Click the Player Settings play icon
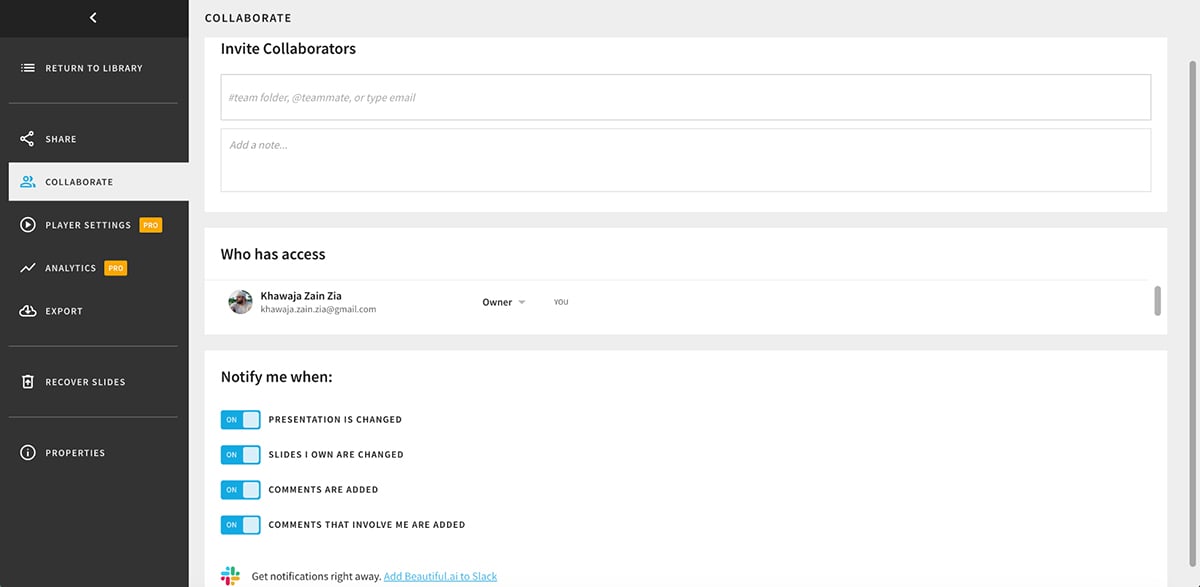 [28, 225]
